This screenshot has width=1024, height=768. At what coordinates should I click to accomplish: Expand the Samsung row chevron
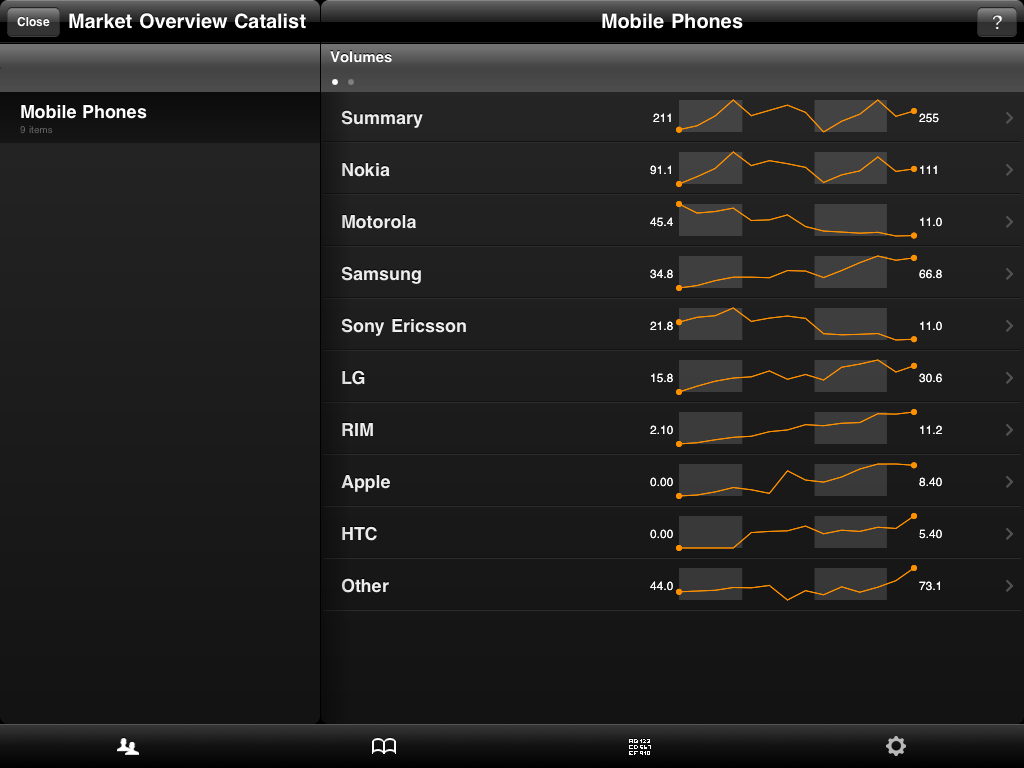(x=1009, y=274)
